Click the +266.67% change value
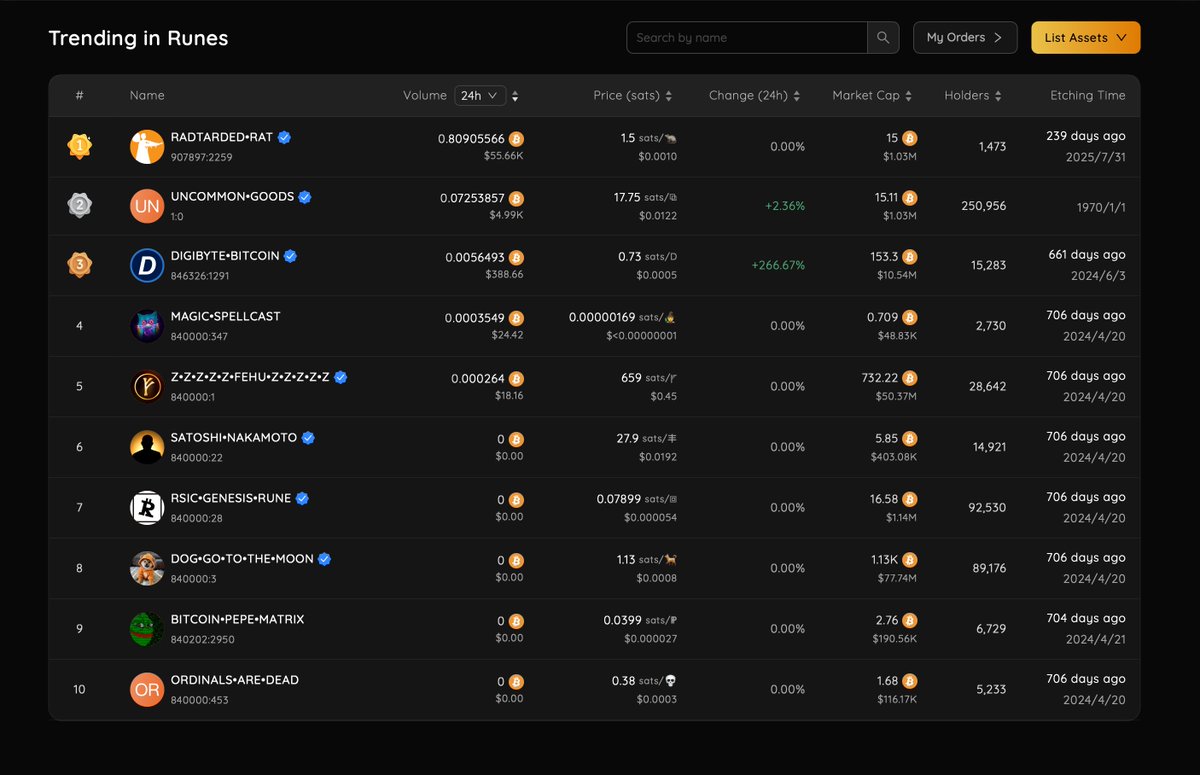The image size is (1200, 775). click(778, 266)
